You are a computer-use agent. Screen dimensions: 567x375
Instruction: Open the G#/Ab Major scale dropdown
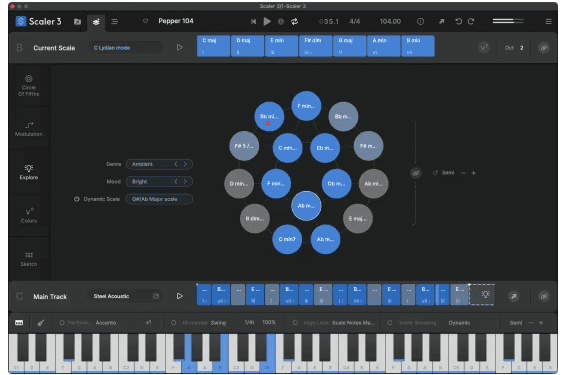tap(159, 199)
